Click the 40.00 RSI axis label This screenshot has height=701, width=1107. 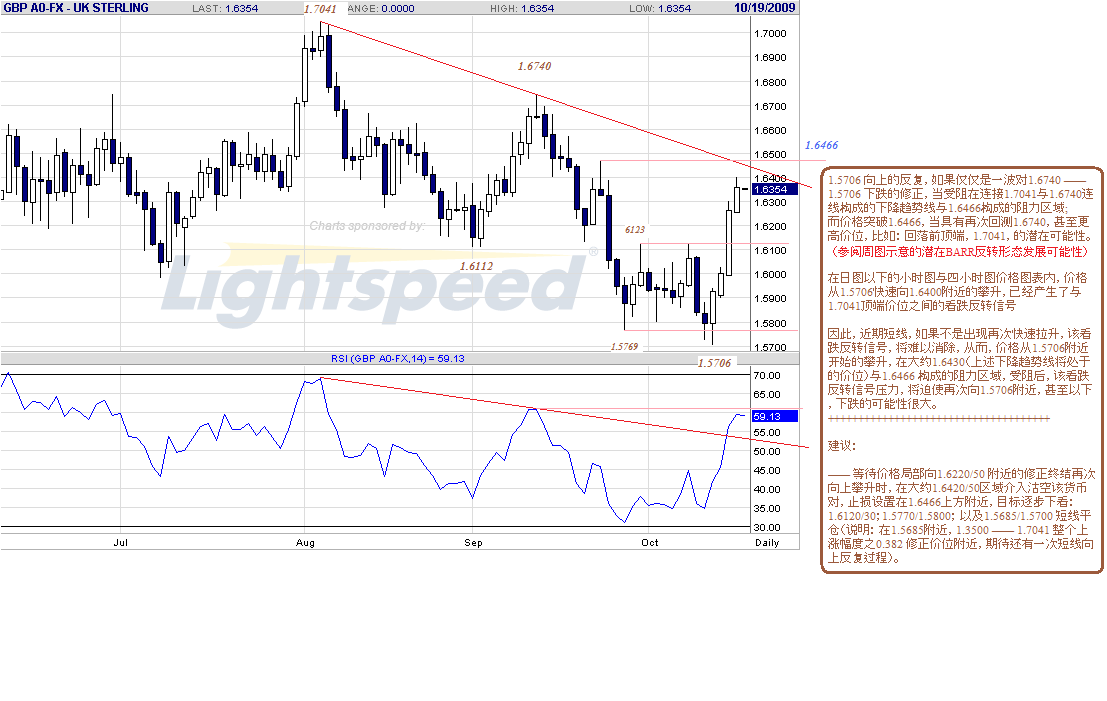tap(767, 489)
